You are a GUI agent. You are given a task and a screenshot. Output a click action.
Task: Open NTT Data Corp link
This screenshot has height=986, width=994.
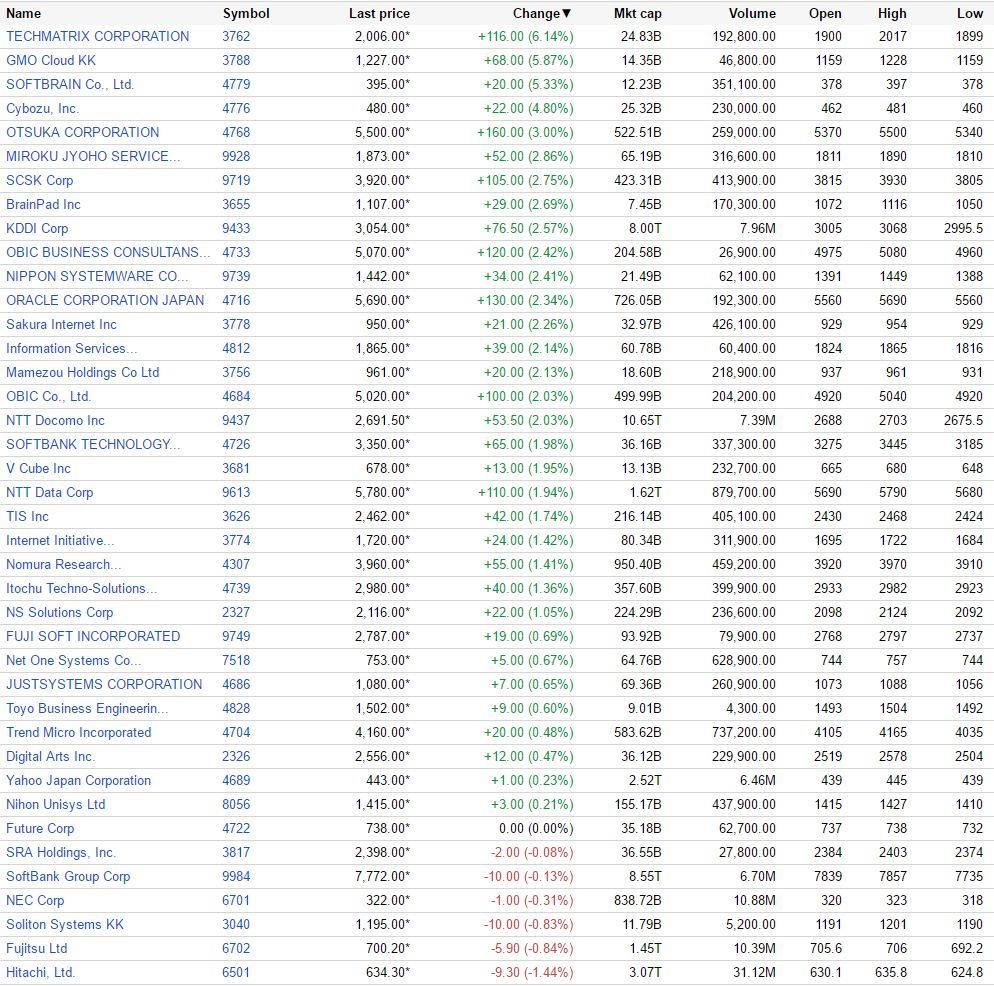click(49, 493)
